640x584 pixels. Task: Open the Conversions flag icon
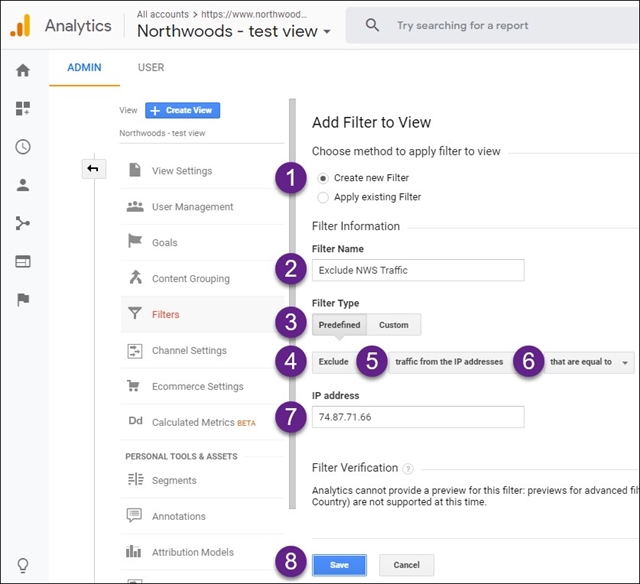(x=23, y=300)
